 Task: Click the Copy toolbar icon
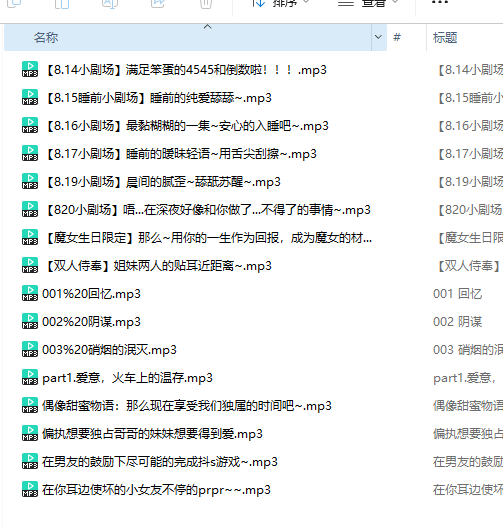tap(14, 3)
